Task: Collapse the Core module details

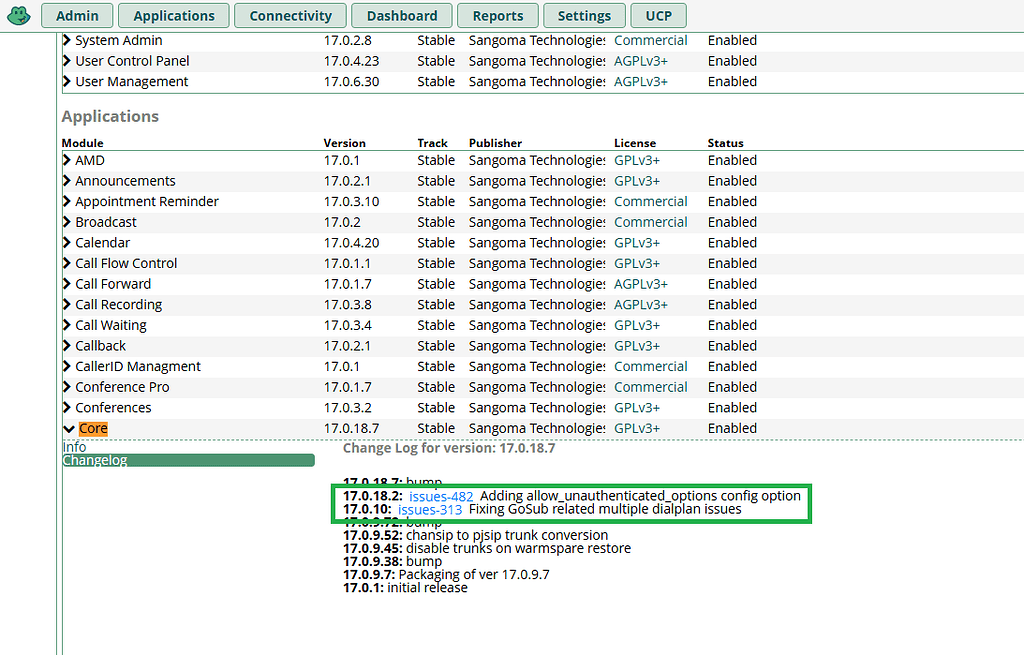Action: pos(67,428)
